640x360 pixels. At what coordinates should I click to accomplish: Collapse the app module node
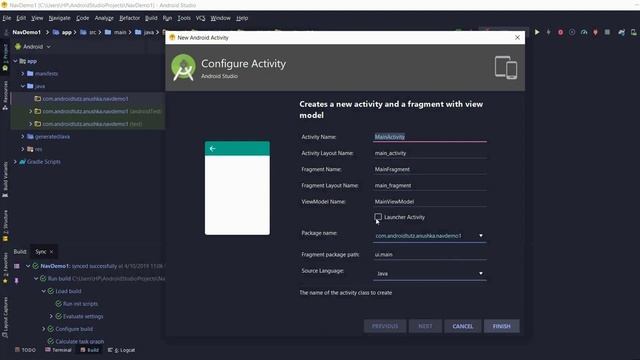tap(16, 61)
